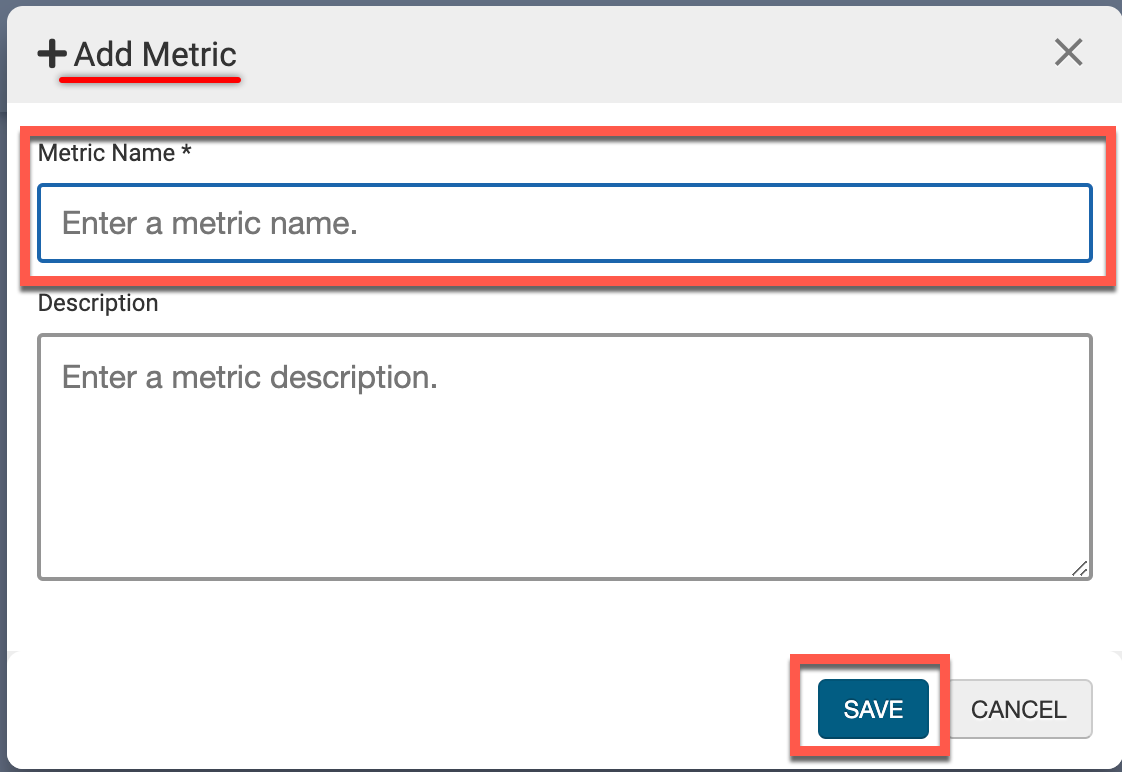The width and height of the screenshot is (1122, 772).
Task: Click the gray dialog header bar
Action: 600,54
